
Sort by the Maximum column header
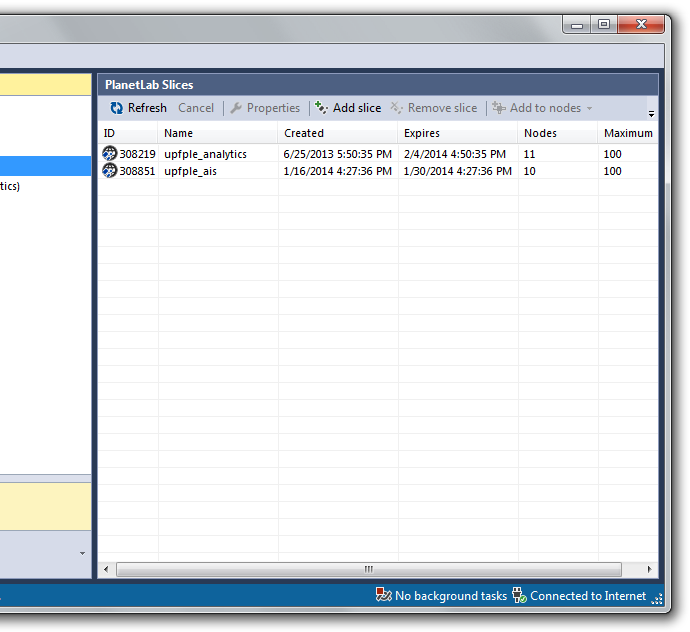coord(628,133)
